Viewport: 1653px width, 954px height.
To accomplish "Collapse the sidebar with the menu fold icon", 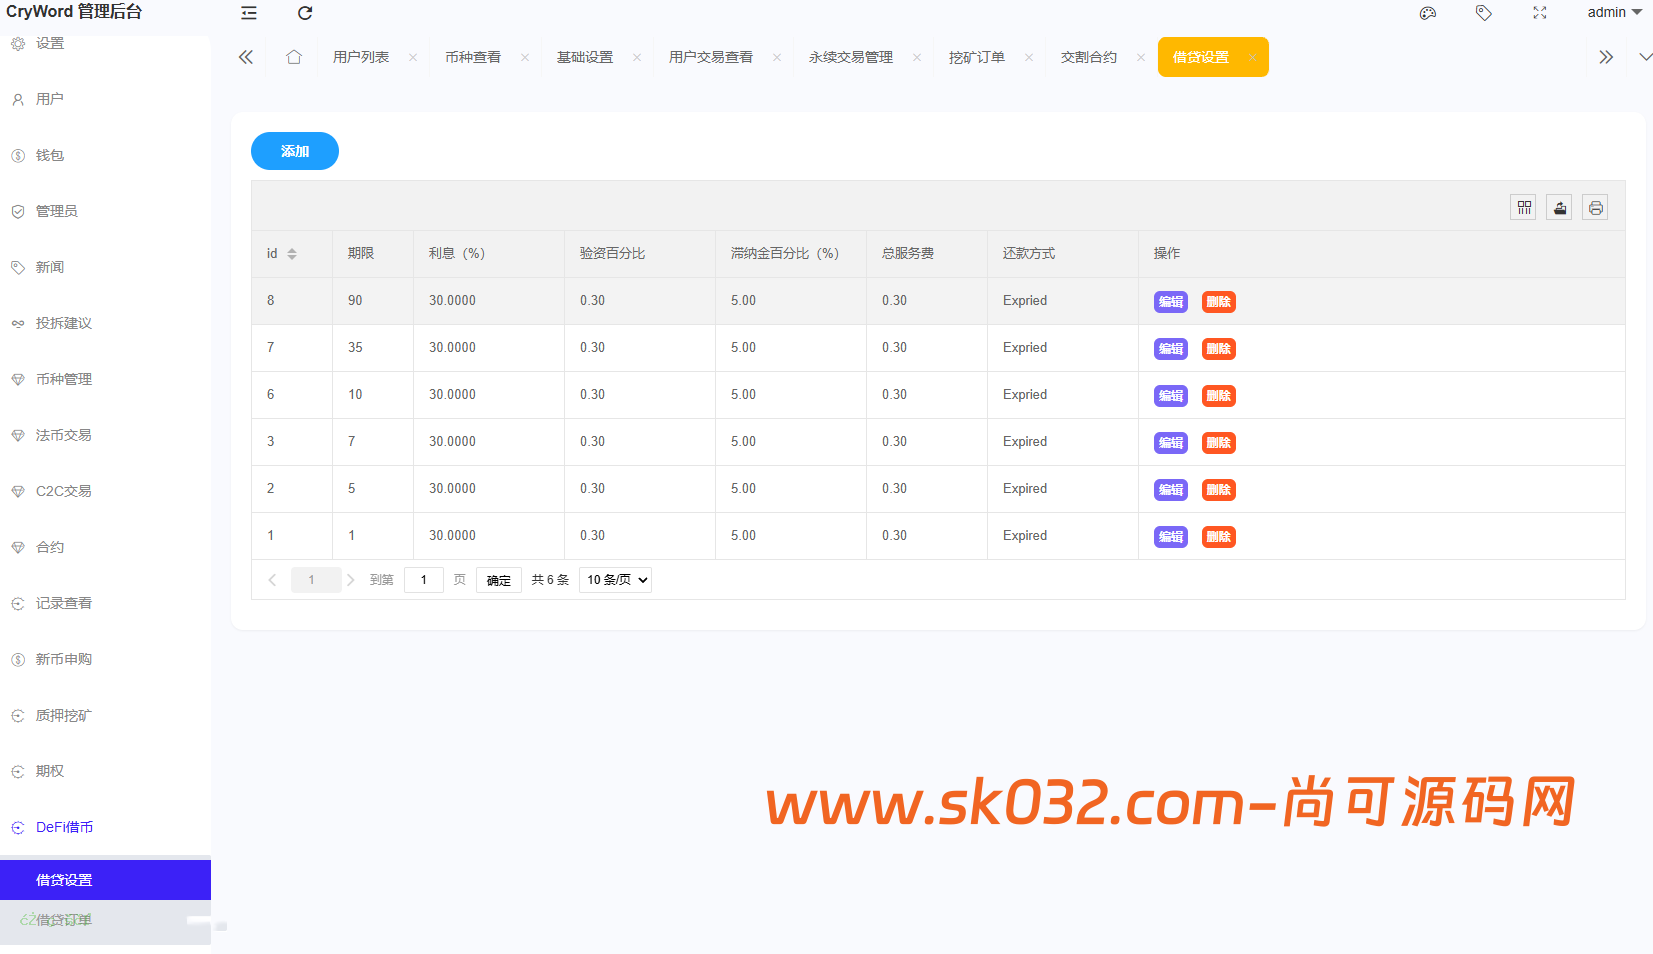I will pos(249,13).
